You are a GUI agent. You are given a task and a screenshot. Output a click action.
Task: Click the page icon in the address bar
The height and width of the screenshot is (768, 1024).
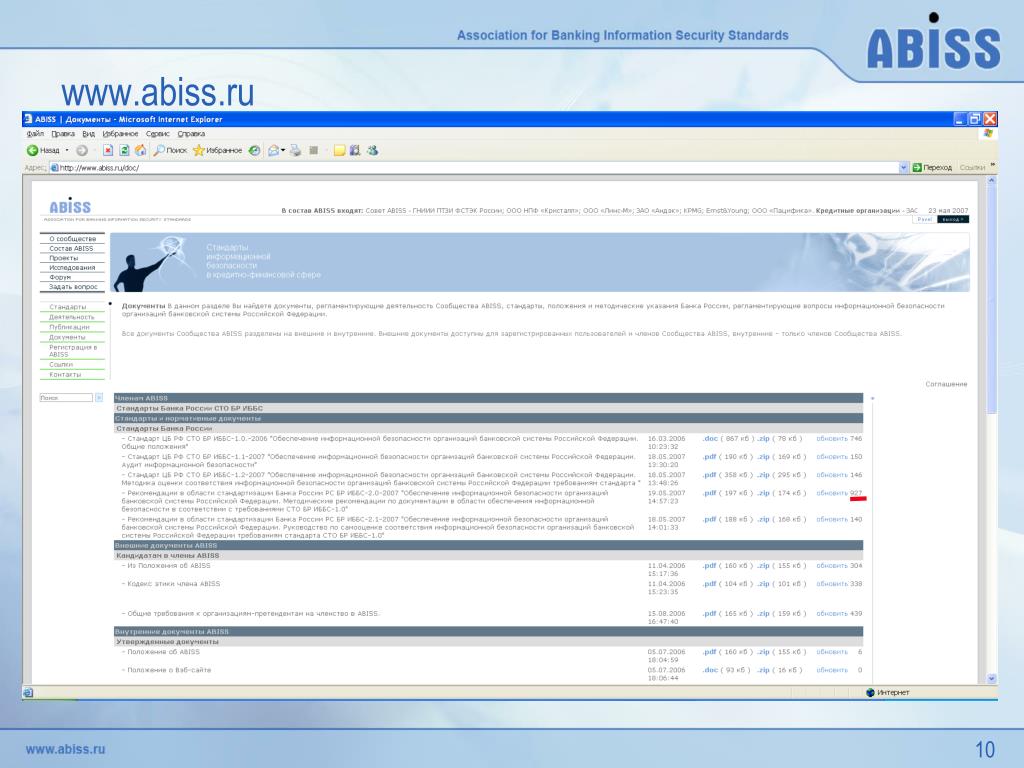55,168
